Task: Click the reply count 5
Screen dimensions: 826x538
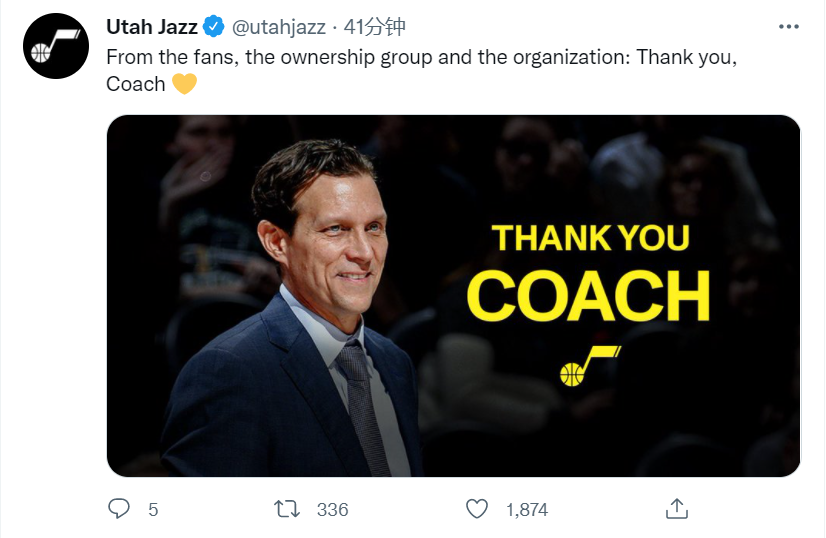Action: [153, 510]
